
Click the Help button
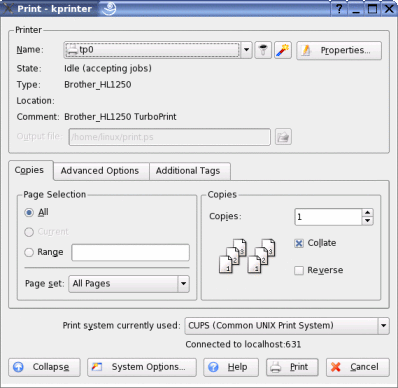[231, 367]
